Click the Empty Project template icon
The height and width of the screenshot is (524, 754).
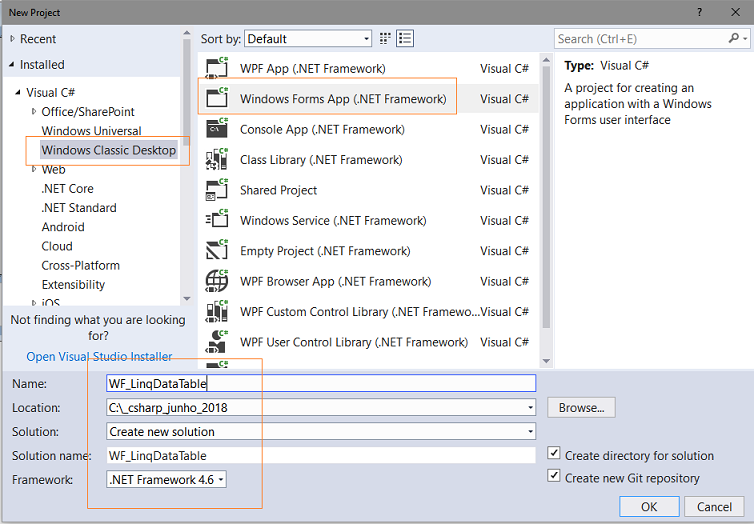coord(217,250)
